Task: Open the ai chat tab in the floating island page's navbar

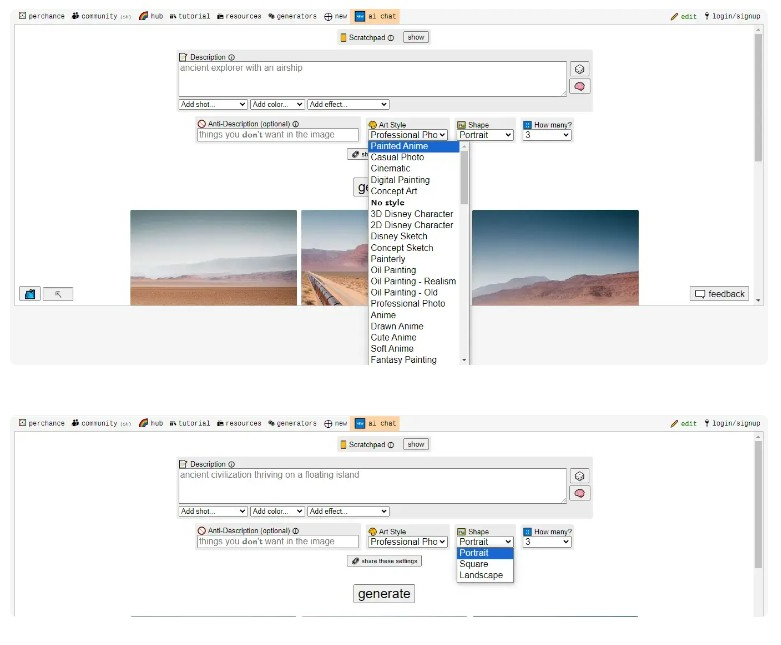Action: 375,423
